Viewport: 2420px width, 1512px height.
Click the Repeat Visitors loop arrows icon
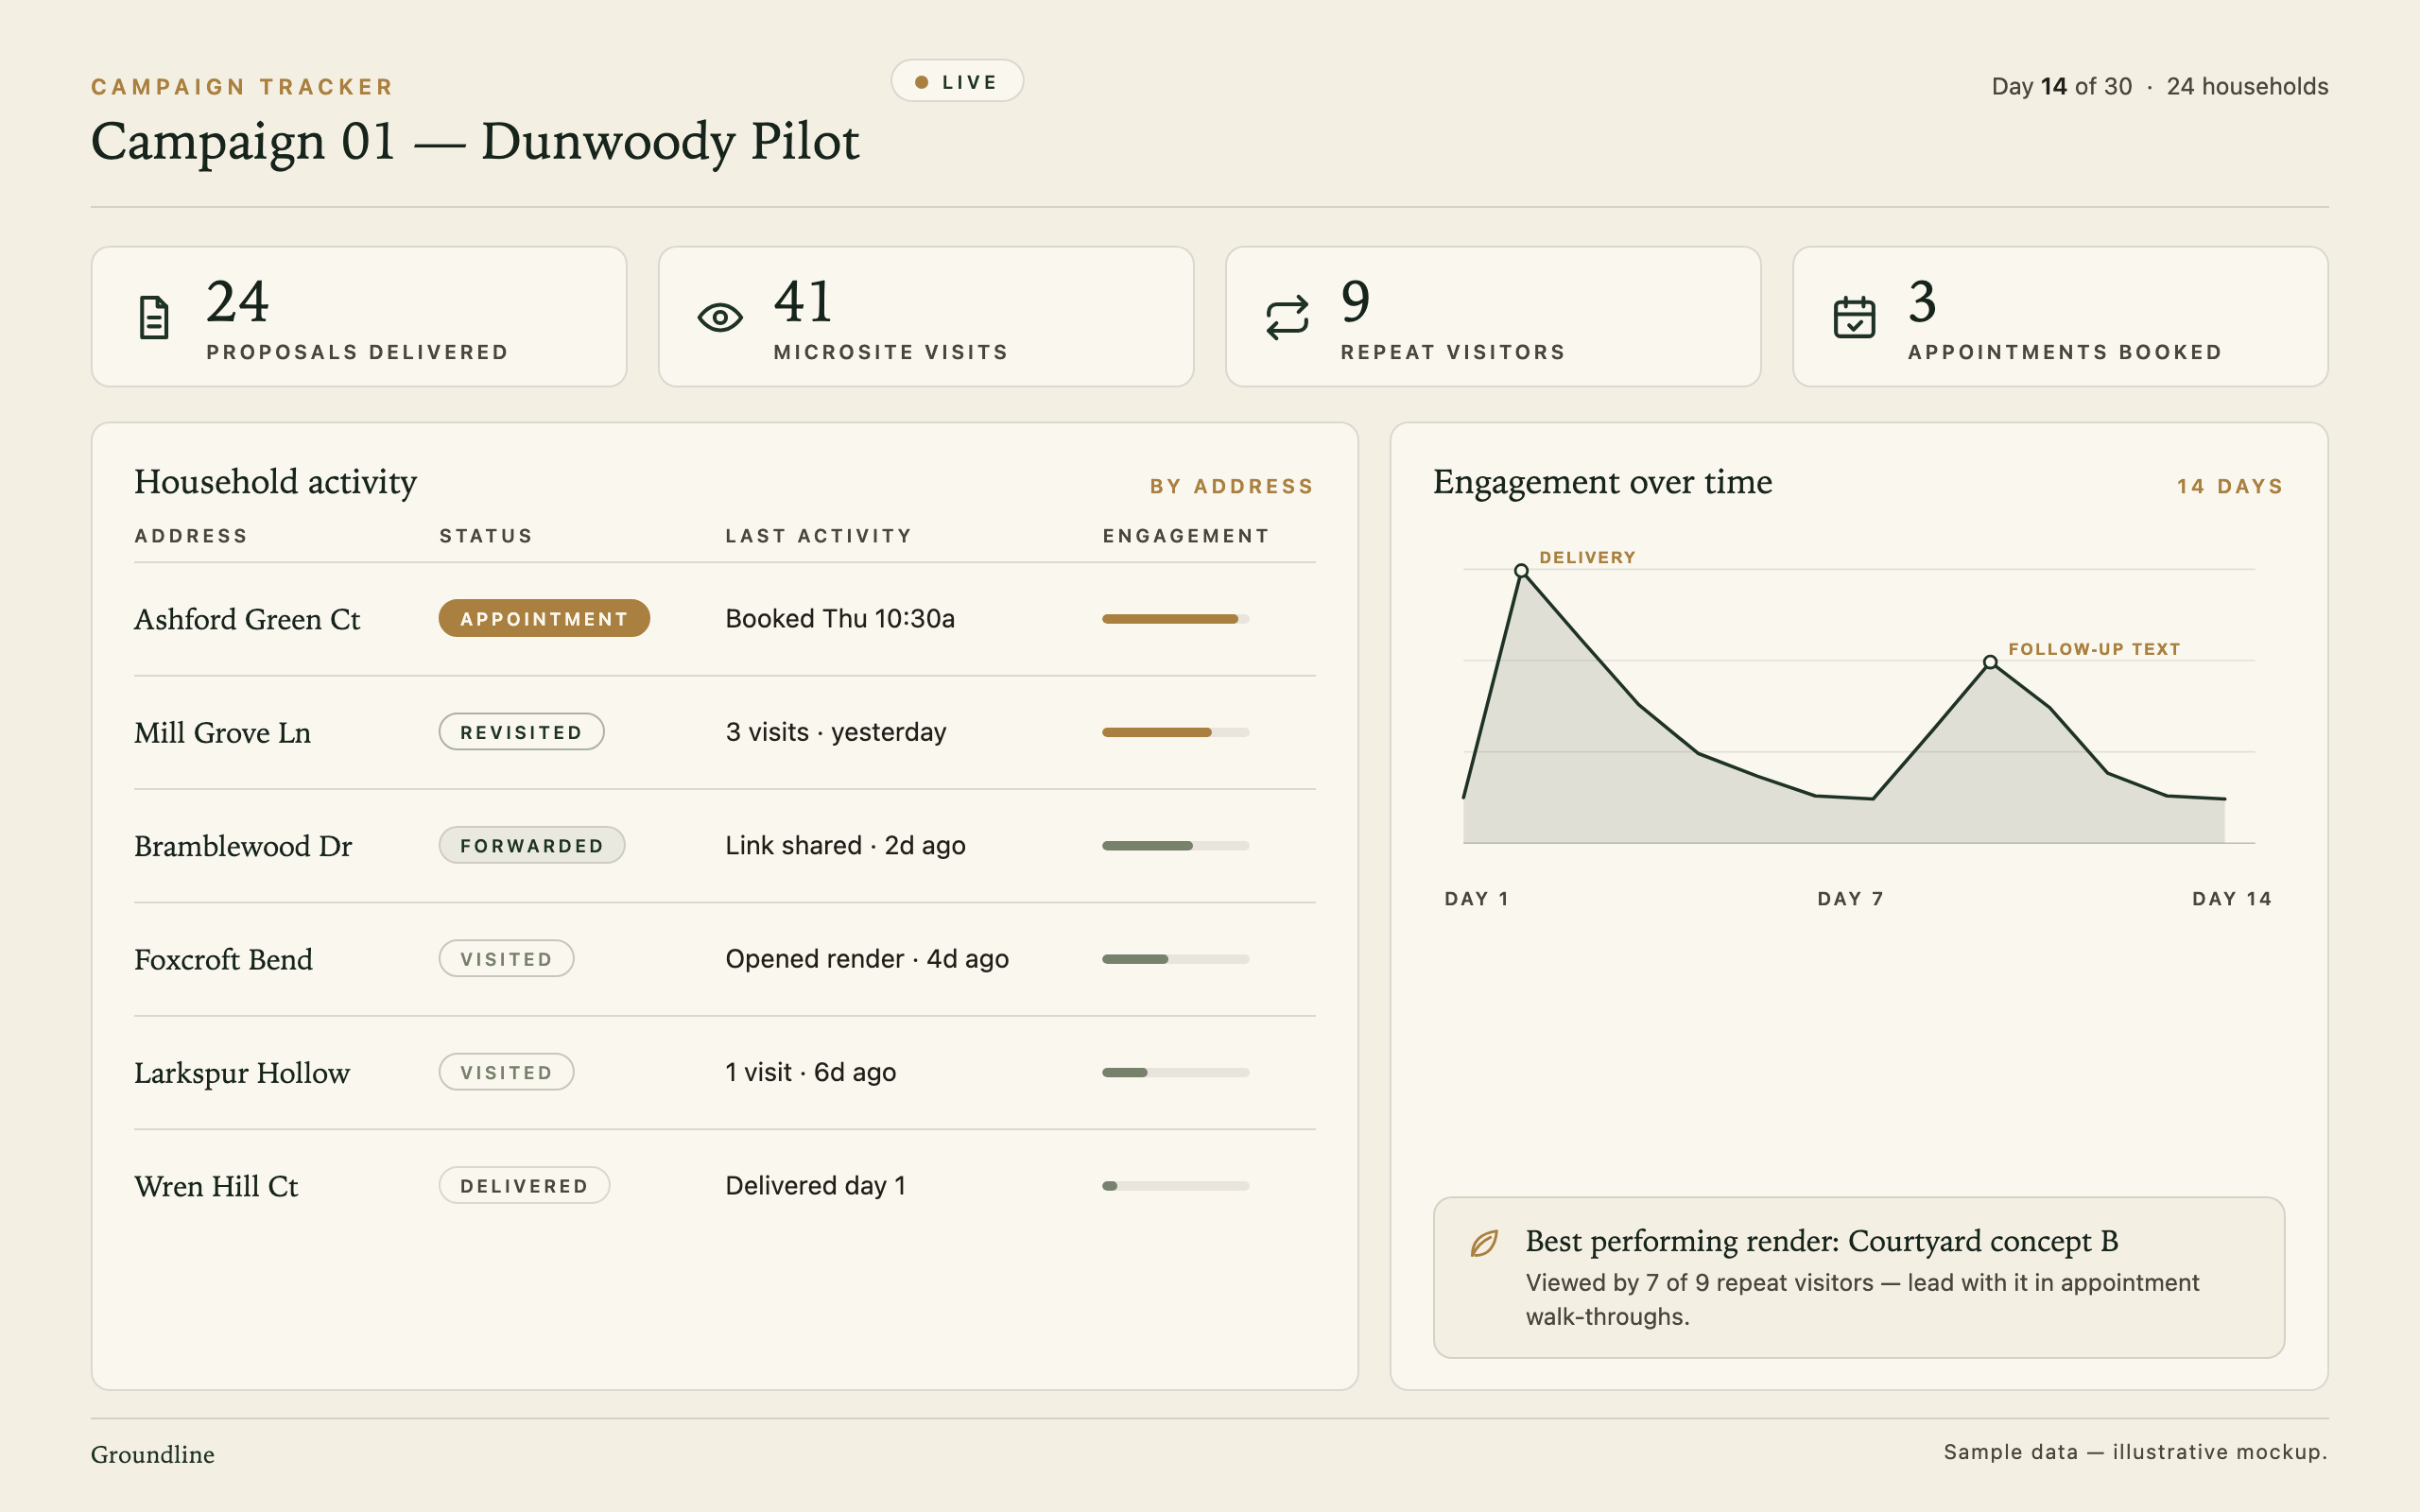coord(1287,318)
